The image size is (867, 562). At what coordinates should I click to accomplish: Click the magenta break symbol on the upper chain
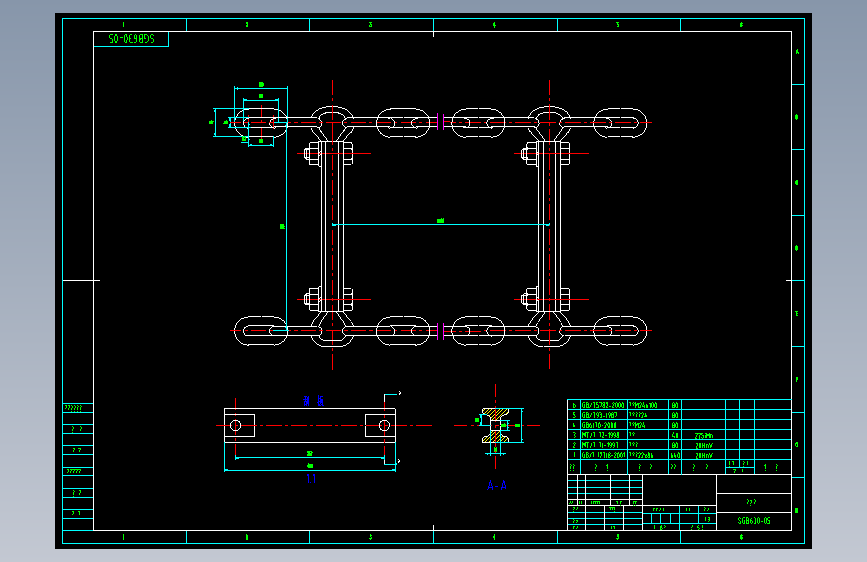441,122
